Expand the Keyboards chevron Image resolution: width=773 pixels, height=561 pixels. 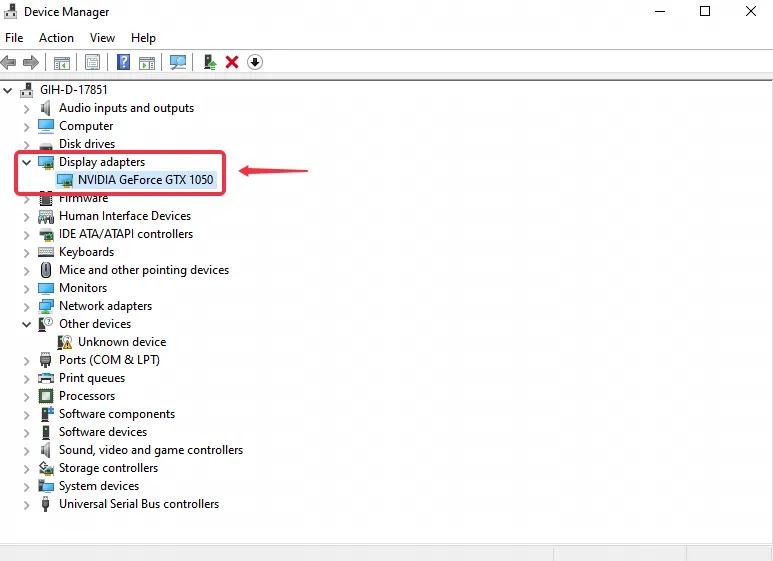coord(27,252)
